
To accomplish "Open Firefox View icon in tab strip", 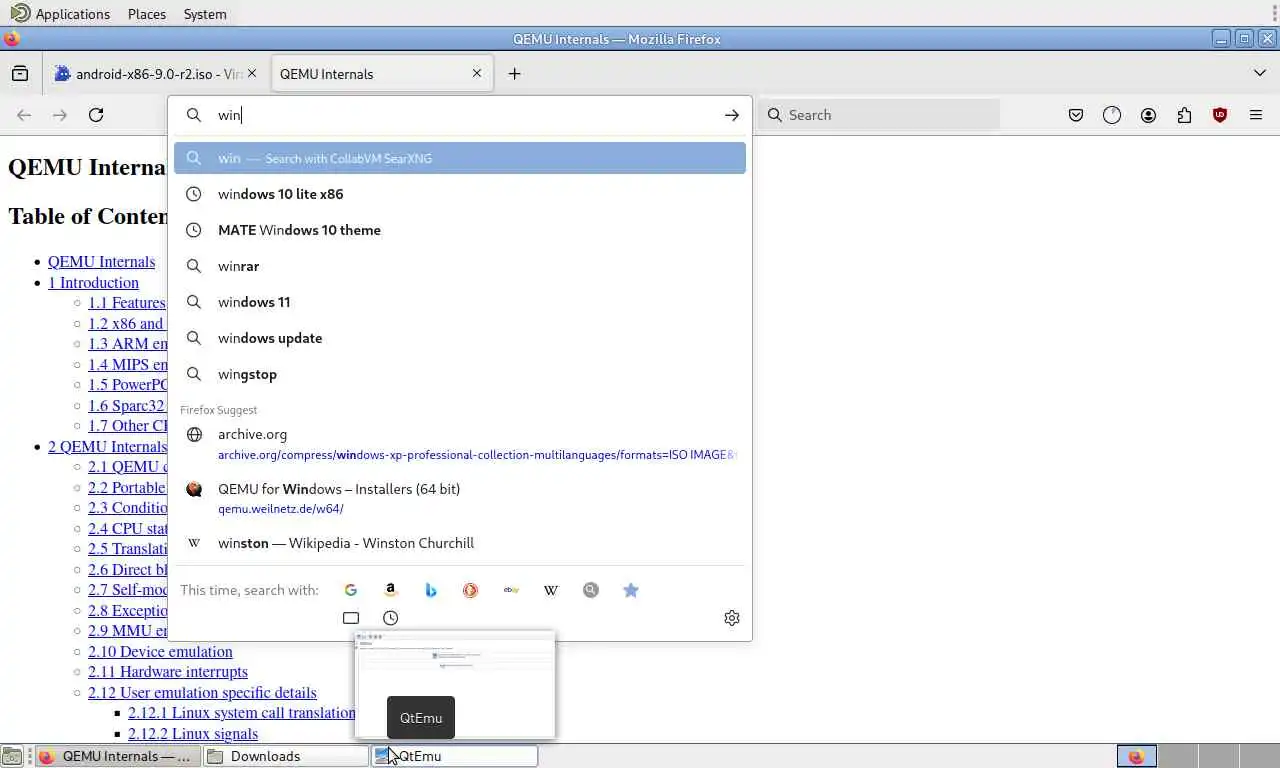I will 20,73.
